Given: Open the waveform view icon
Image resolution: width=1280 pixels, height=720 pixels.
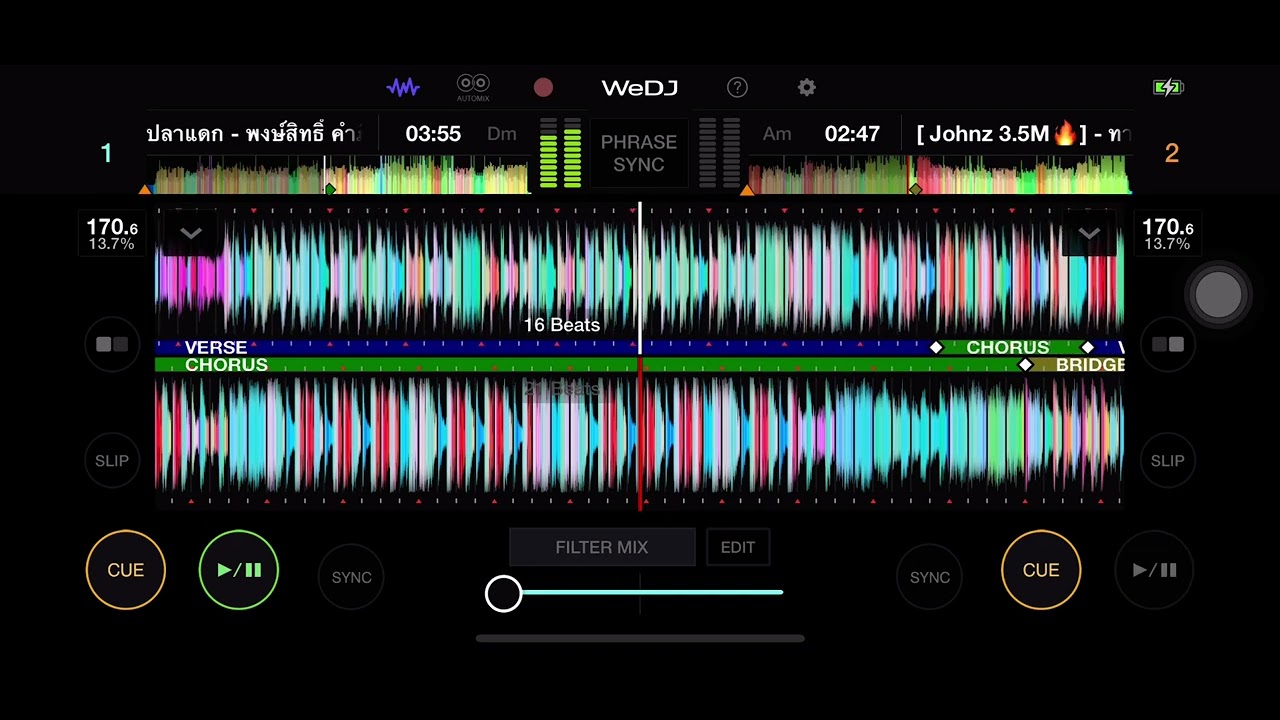Looking at the screenshot, I should (x=403, y=88).
